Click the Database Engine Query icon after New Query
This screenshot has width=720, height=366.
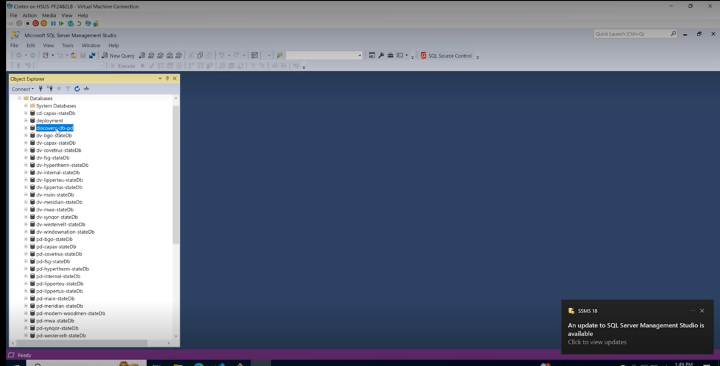tap(142, 56)
